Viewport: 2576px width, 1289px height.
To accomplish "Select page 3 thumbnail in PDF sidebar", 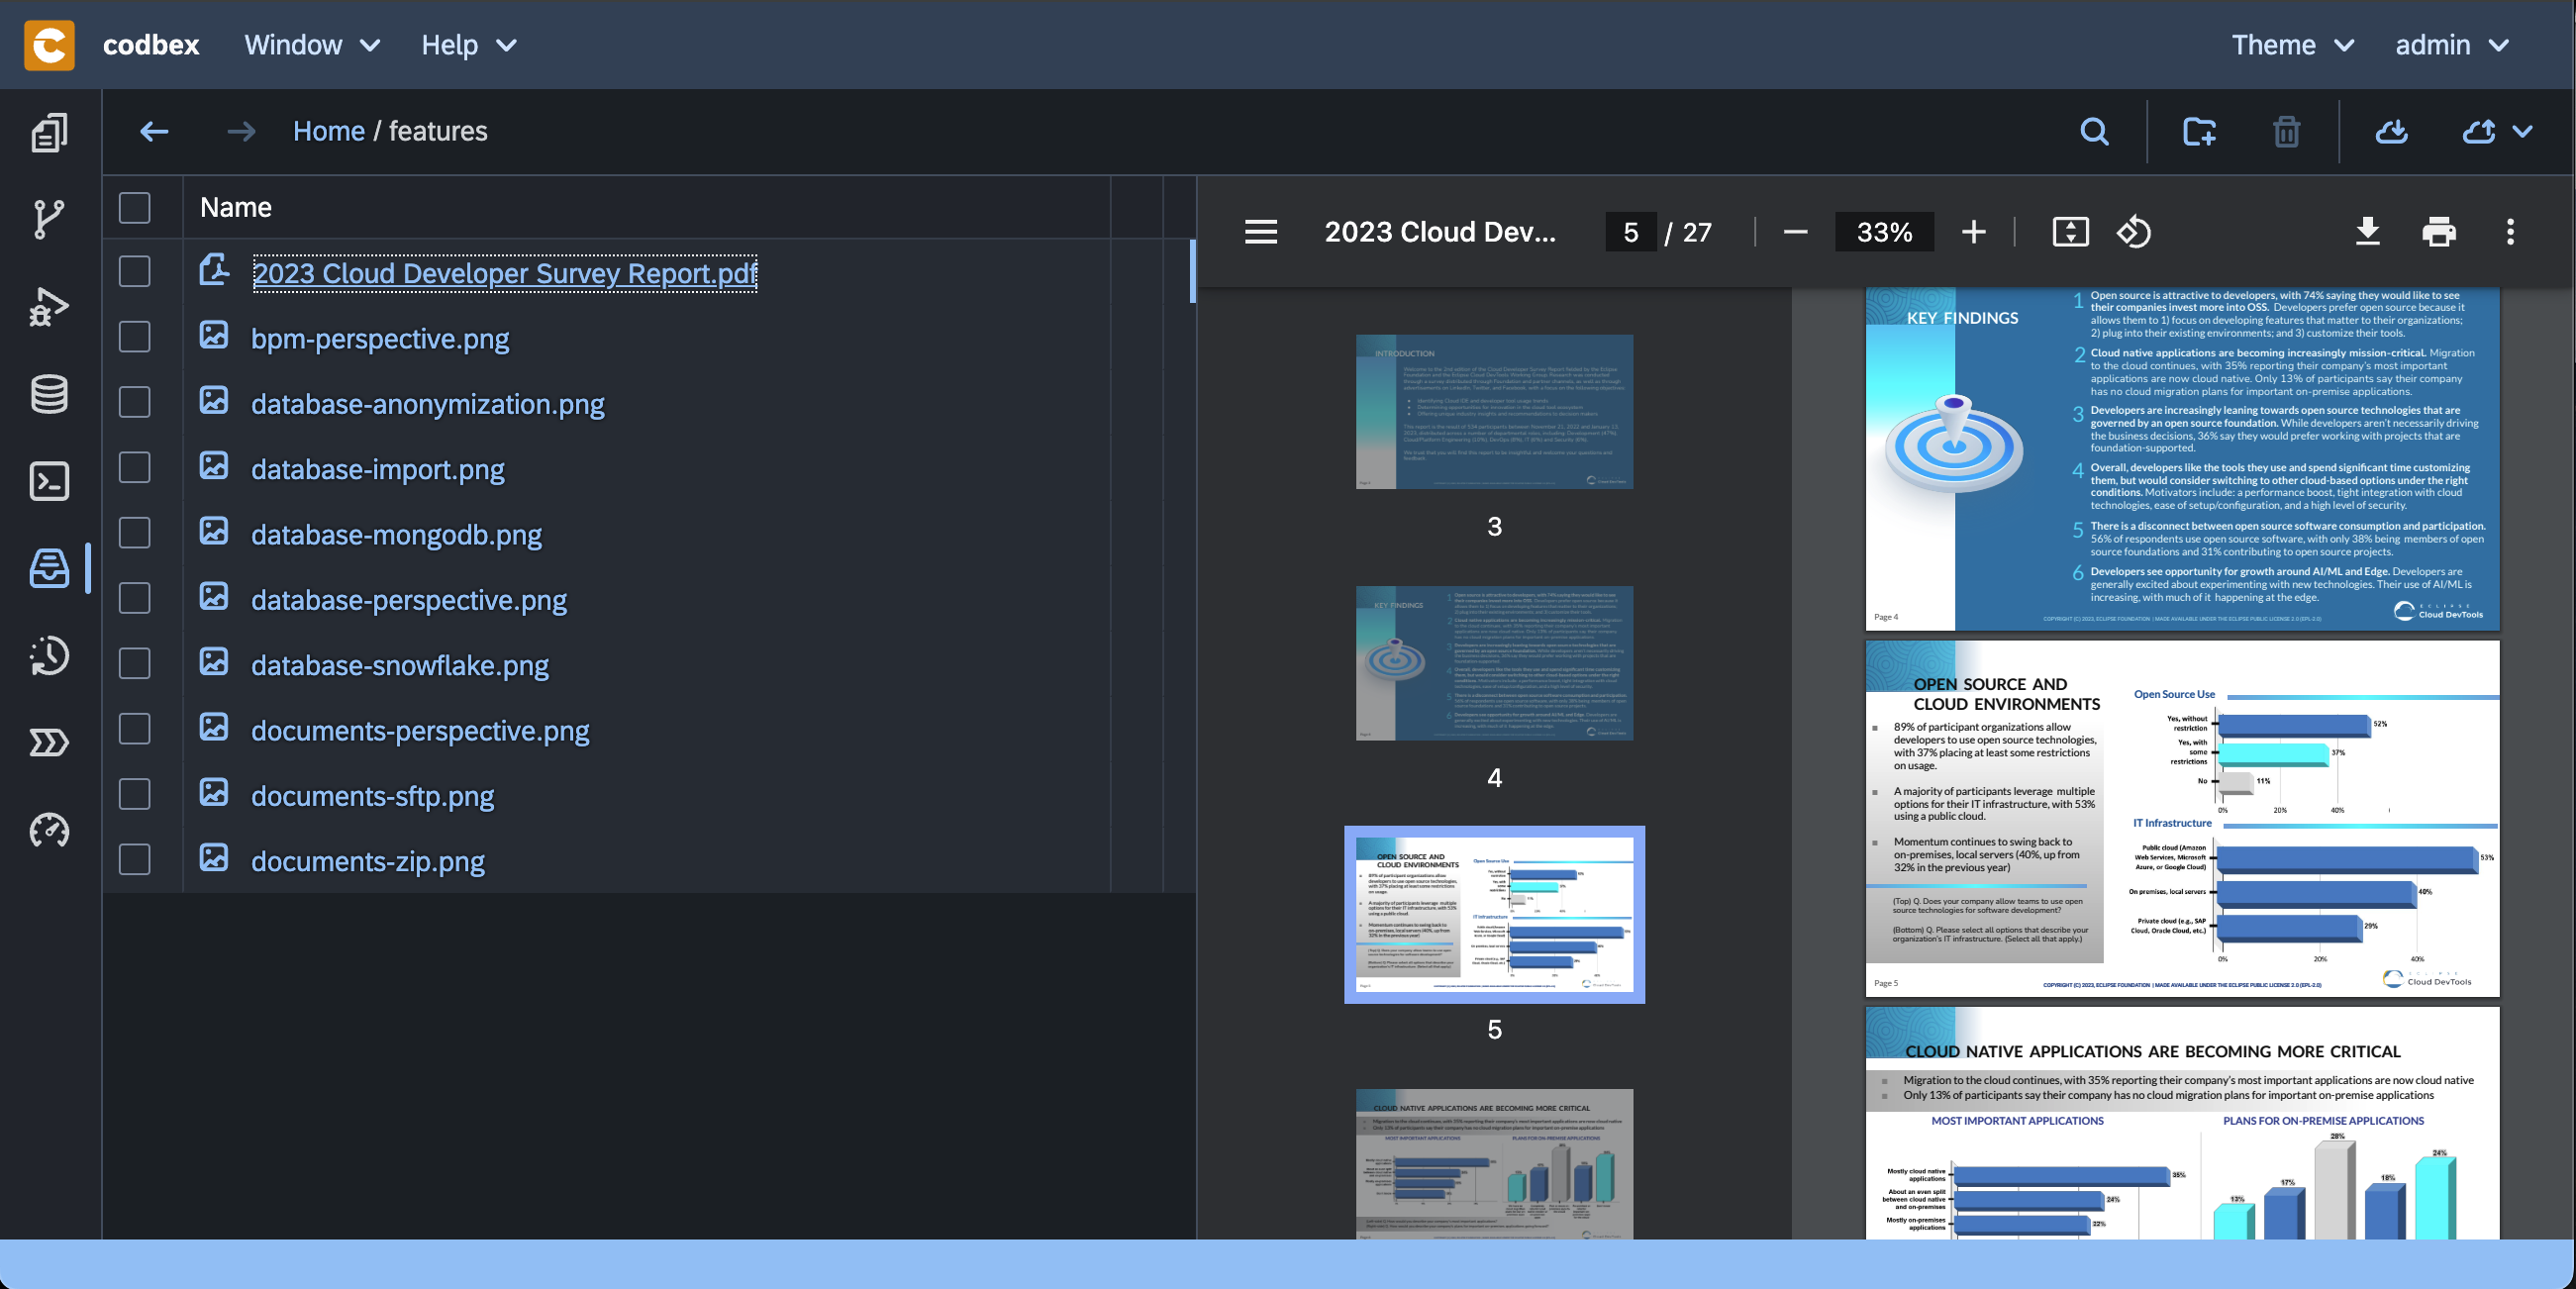I will [1494, 411].
